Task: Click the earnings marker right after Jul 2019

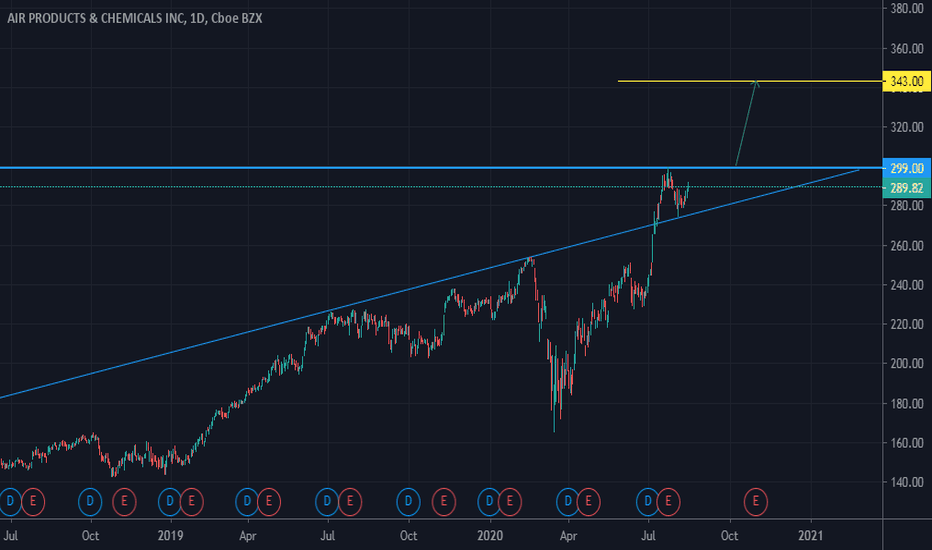Action: pos(350,502)
